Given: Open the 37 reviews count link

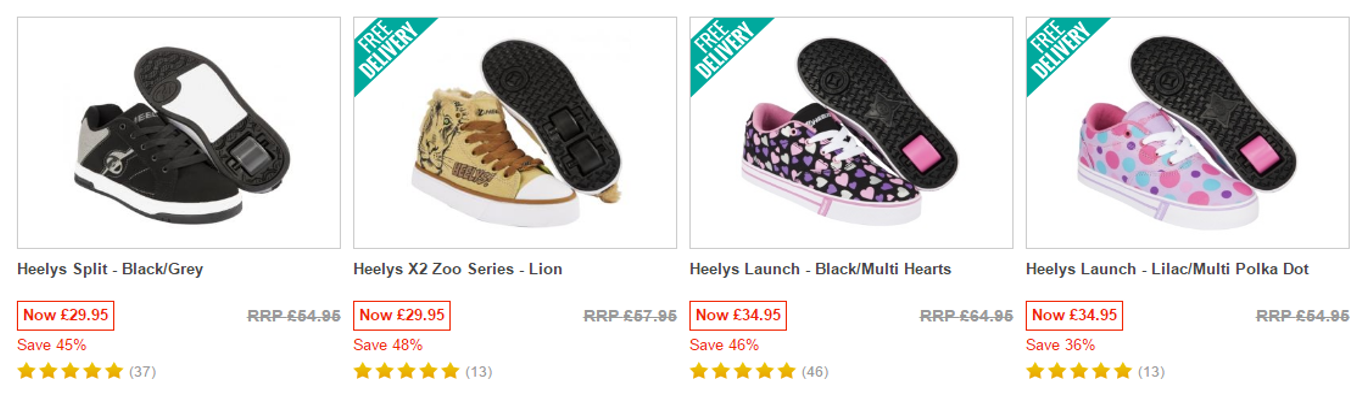Looking at the screenshot, I should coord(143,372).
